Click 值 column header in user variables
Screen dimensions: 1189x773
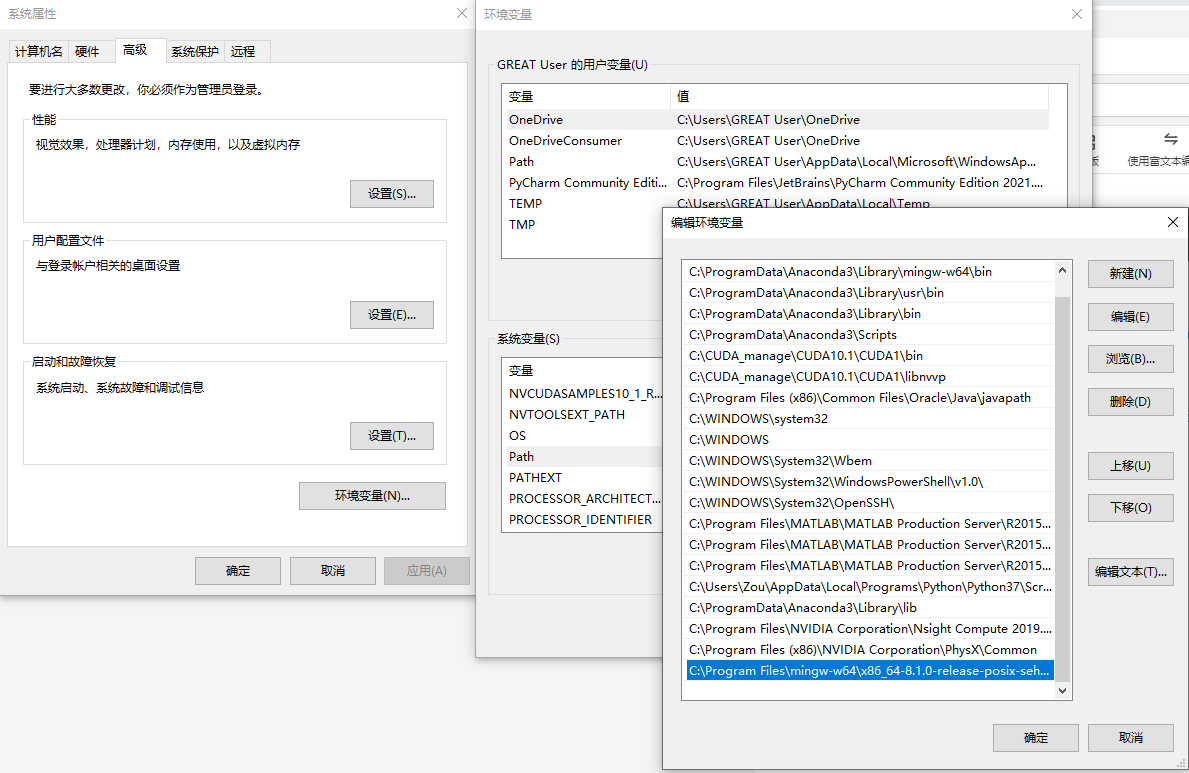coord(859,96)
